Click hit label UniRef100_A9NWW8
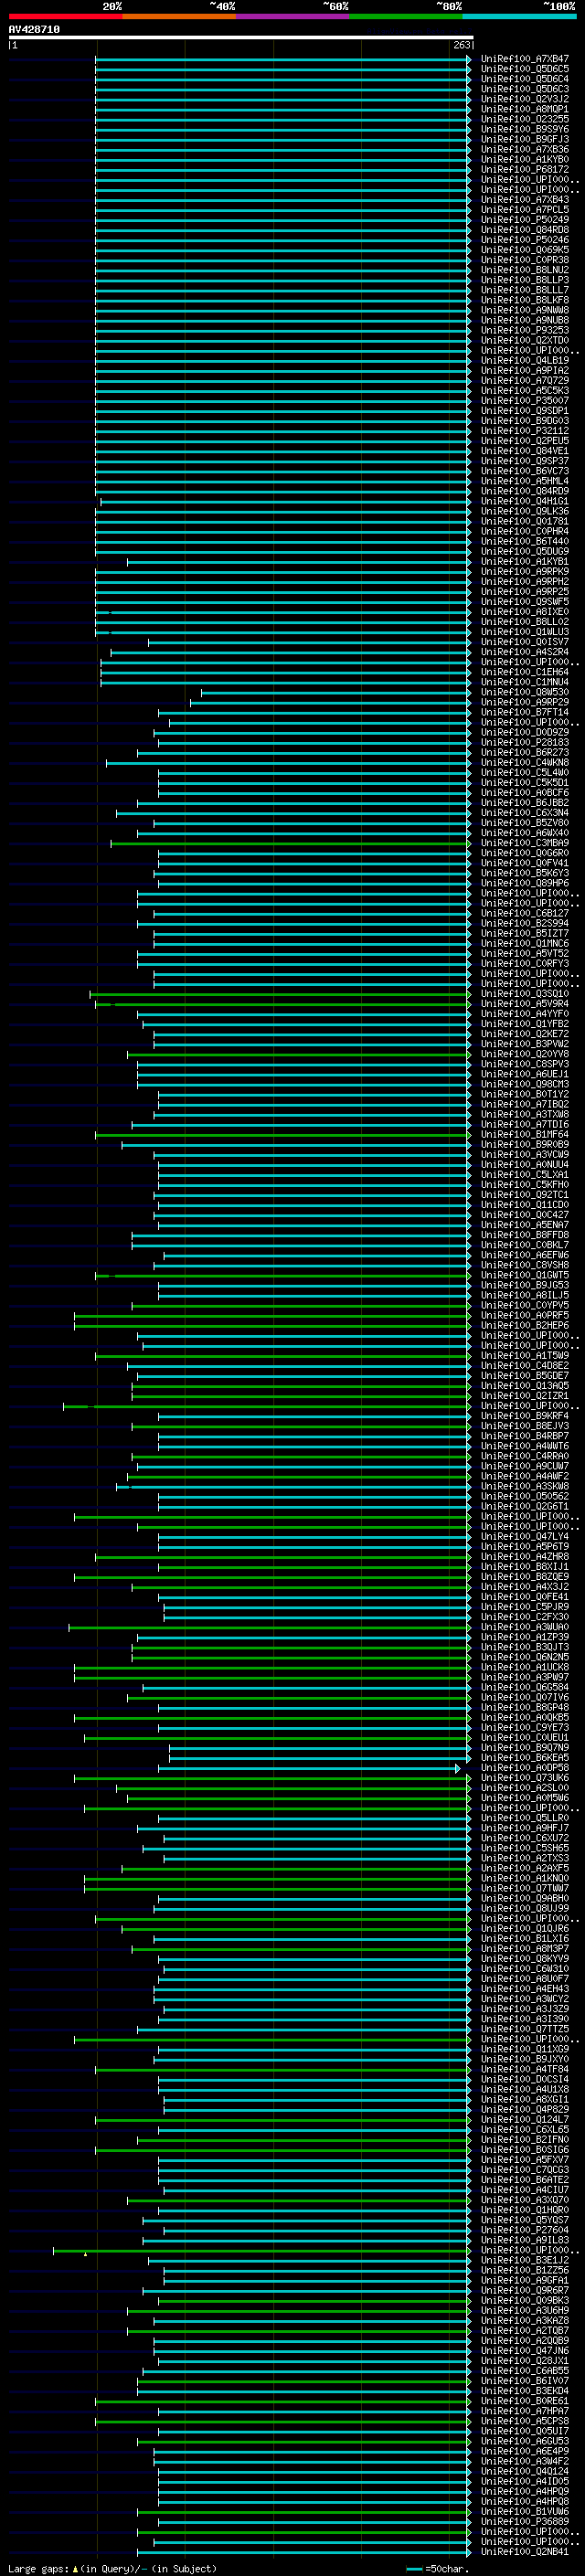585x2576 pixels. (524, 310)
